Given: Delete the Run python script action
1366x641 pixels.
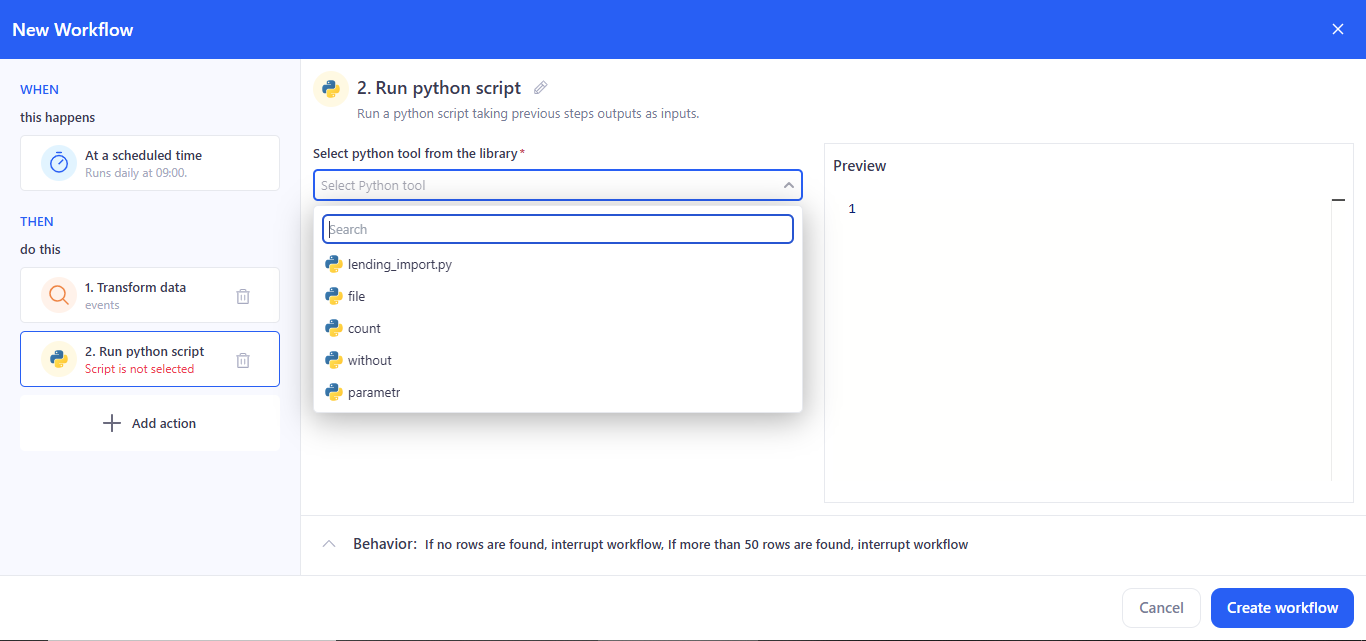Looking at the screenshot, I should click(x=242, y=359).
